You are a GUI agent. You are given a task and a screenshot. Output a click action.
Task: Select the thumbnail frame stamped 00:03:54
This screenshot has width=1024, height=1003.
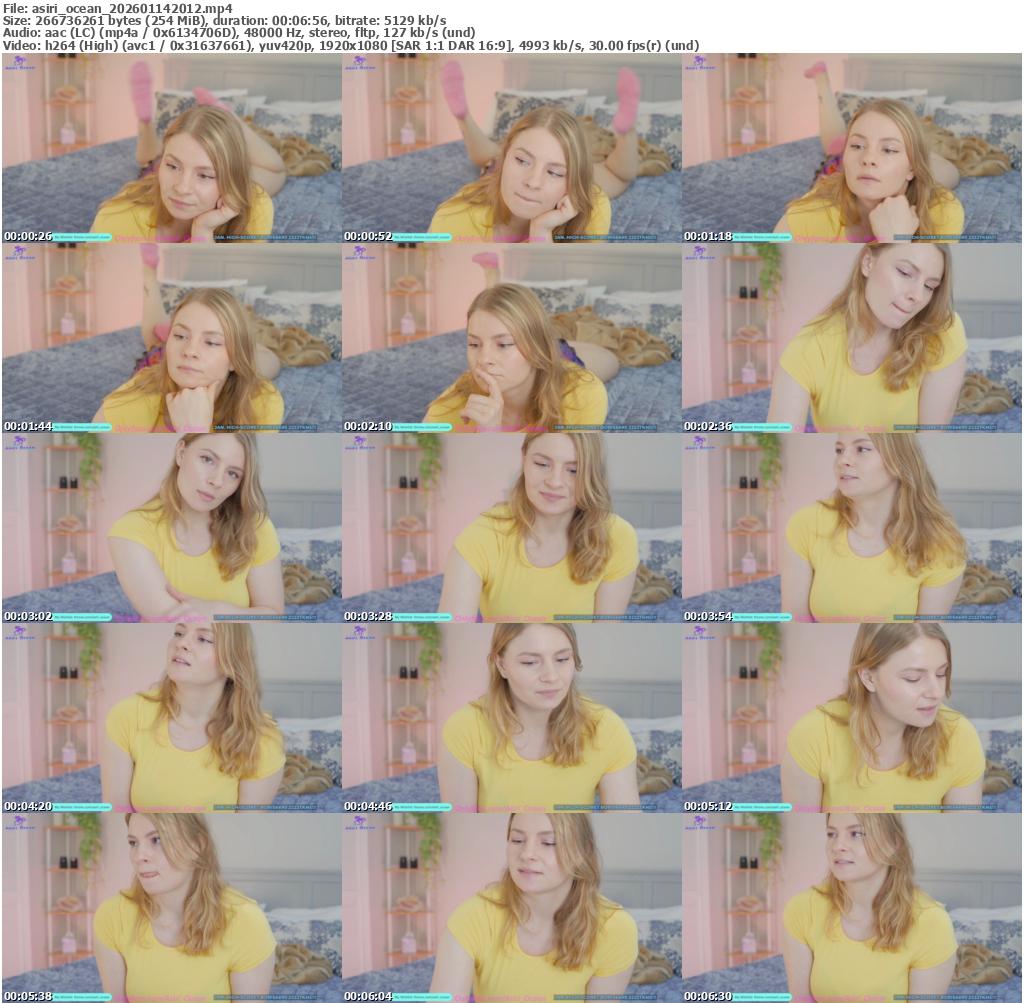click(852, 528)
